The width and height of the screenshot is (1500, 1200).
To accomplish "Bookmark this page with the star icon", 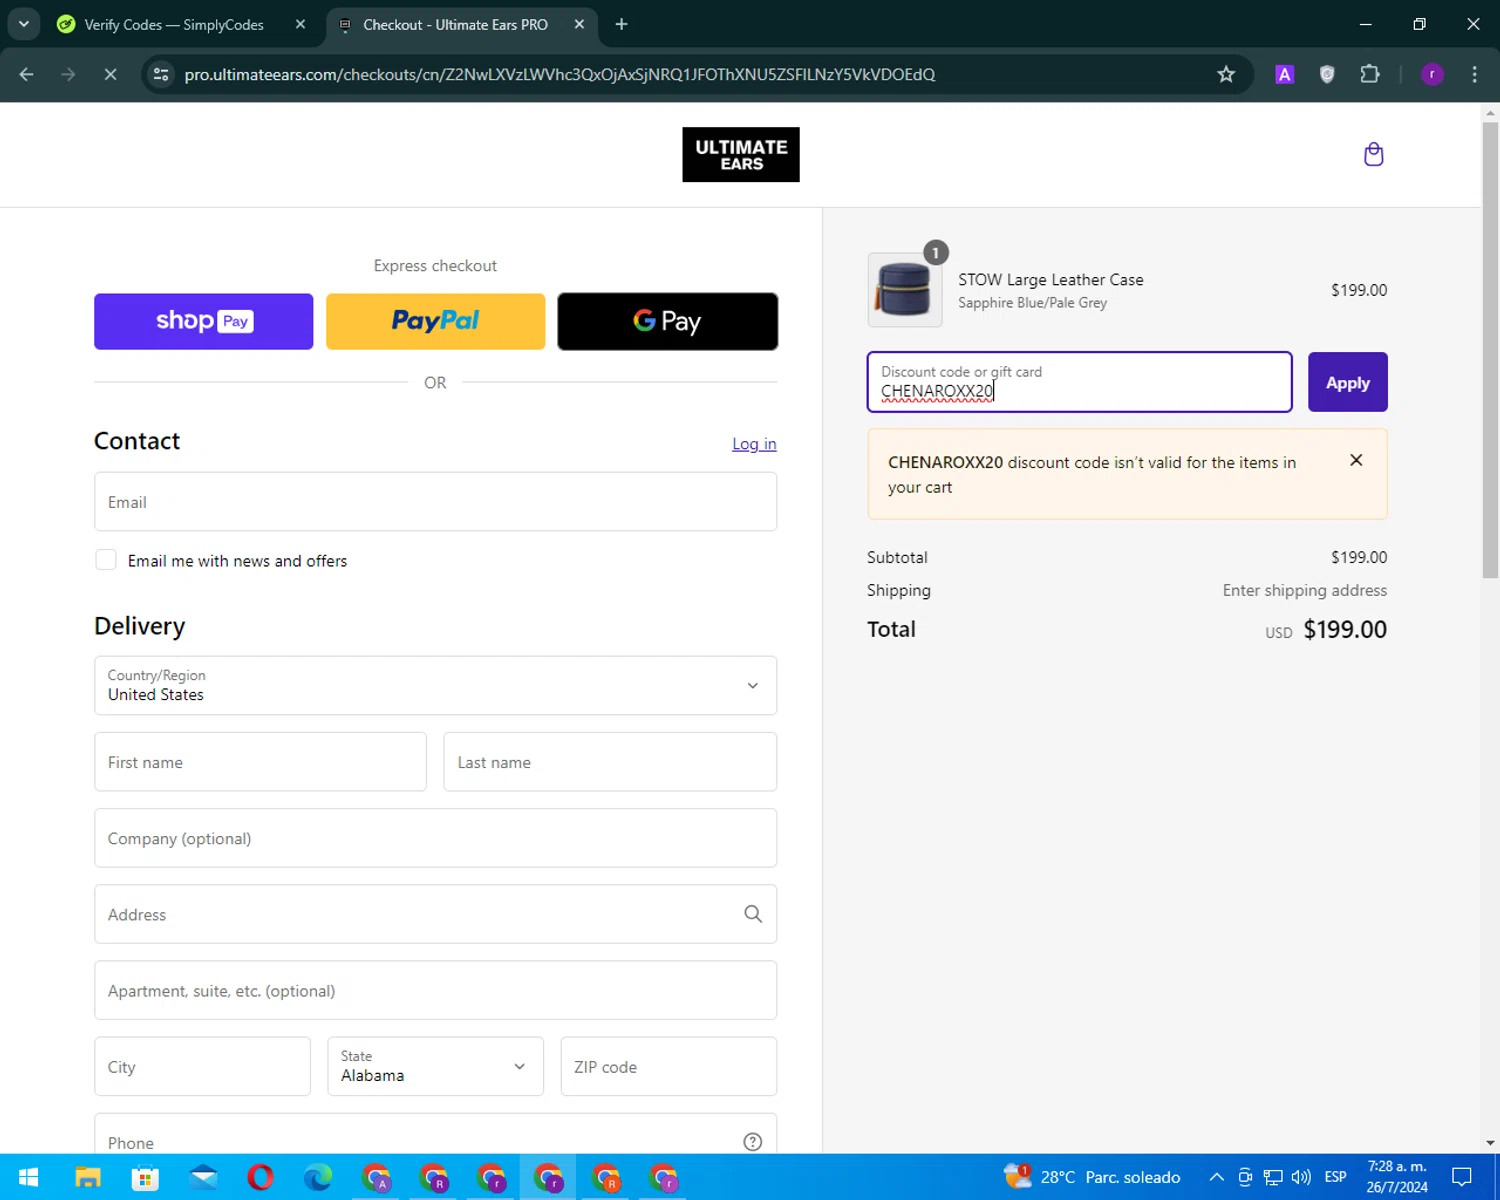I will point(1226,74).
